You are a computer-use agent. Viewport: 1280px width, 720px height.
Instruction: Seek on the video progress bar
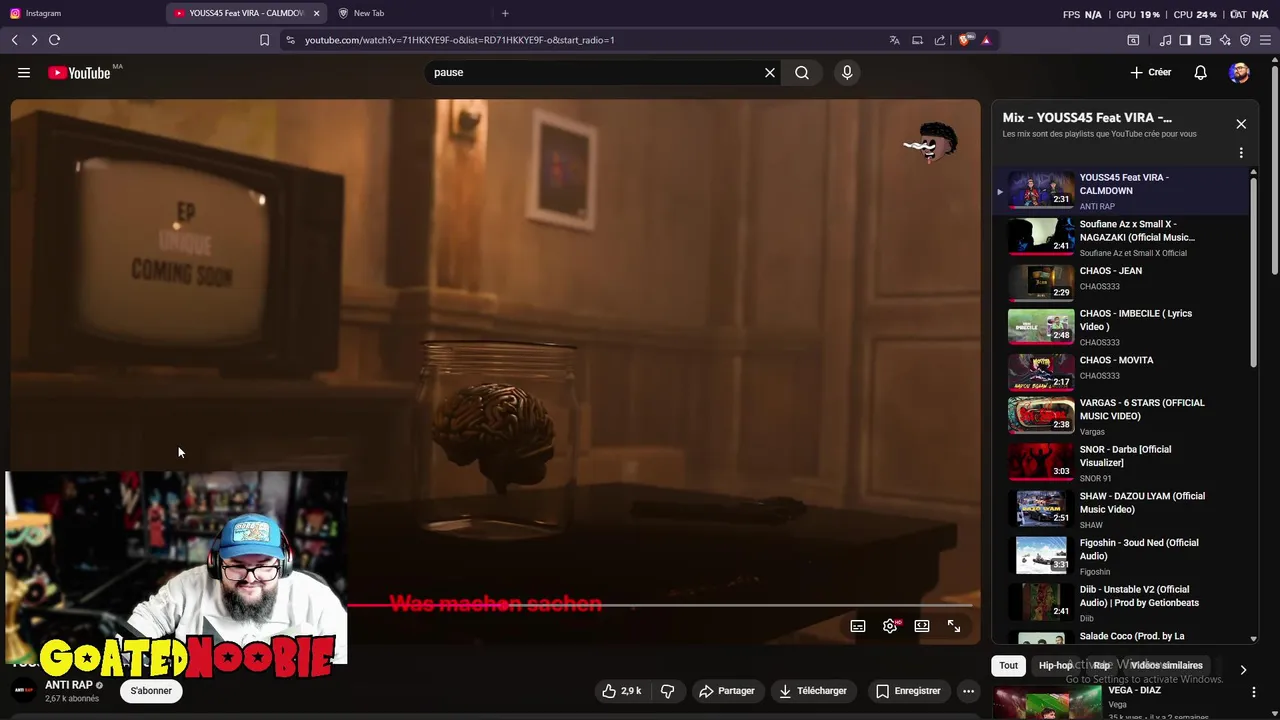point(660,605)
